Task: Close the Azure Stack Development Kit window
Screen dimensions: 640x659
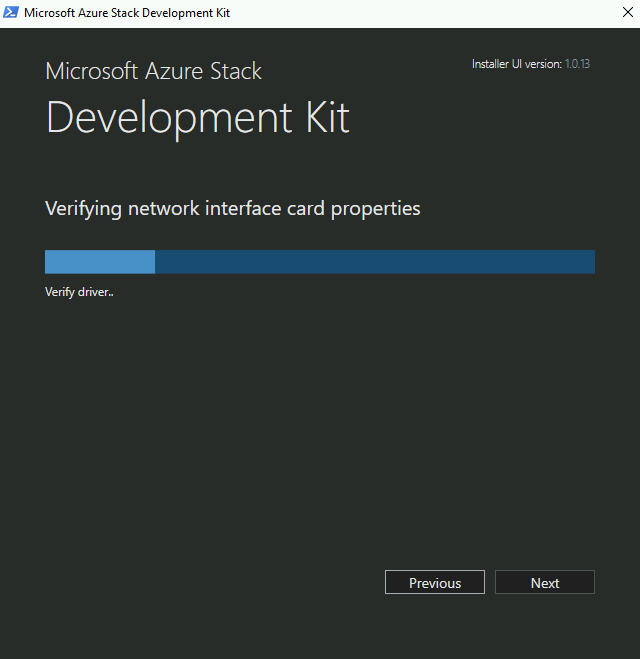Action: click(627, 12)
